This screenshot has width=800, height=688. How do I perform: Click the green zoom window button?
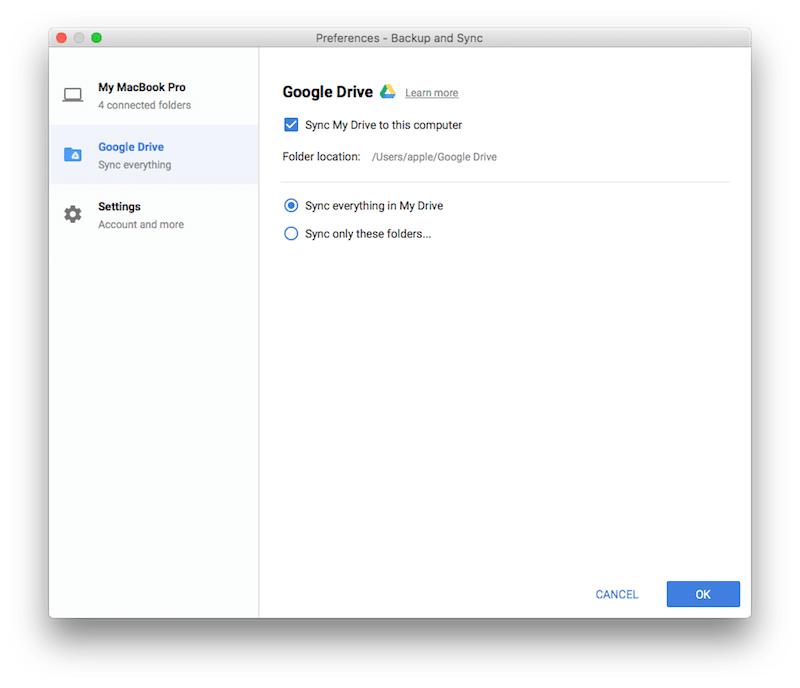[97, 38]
